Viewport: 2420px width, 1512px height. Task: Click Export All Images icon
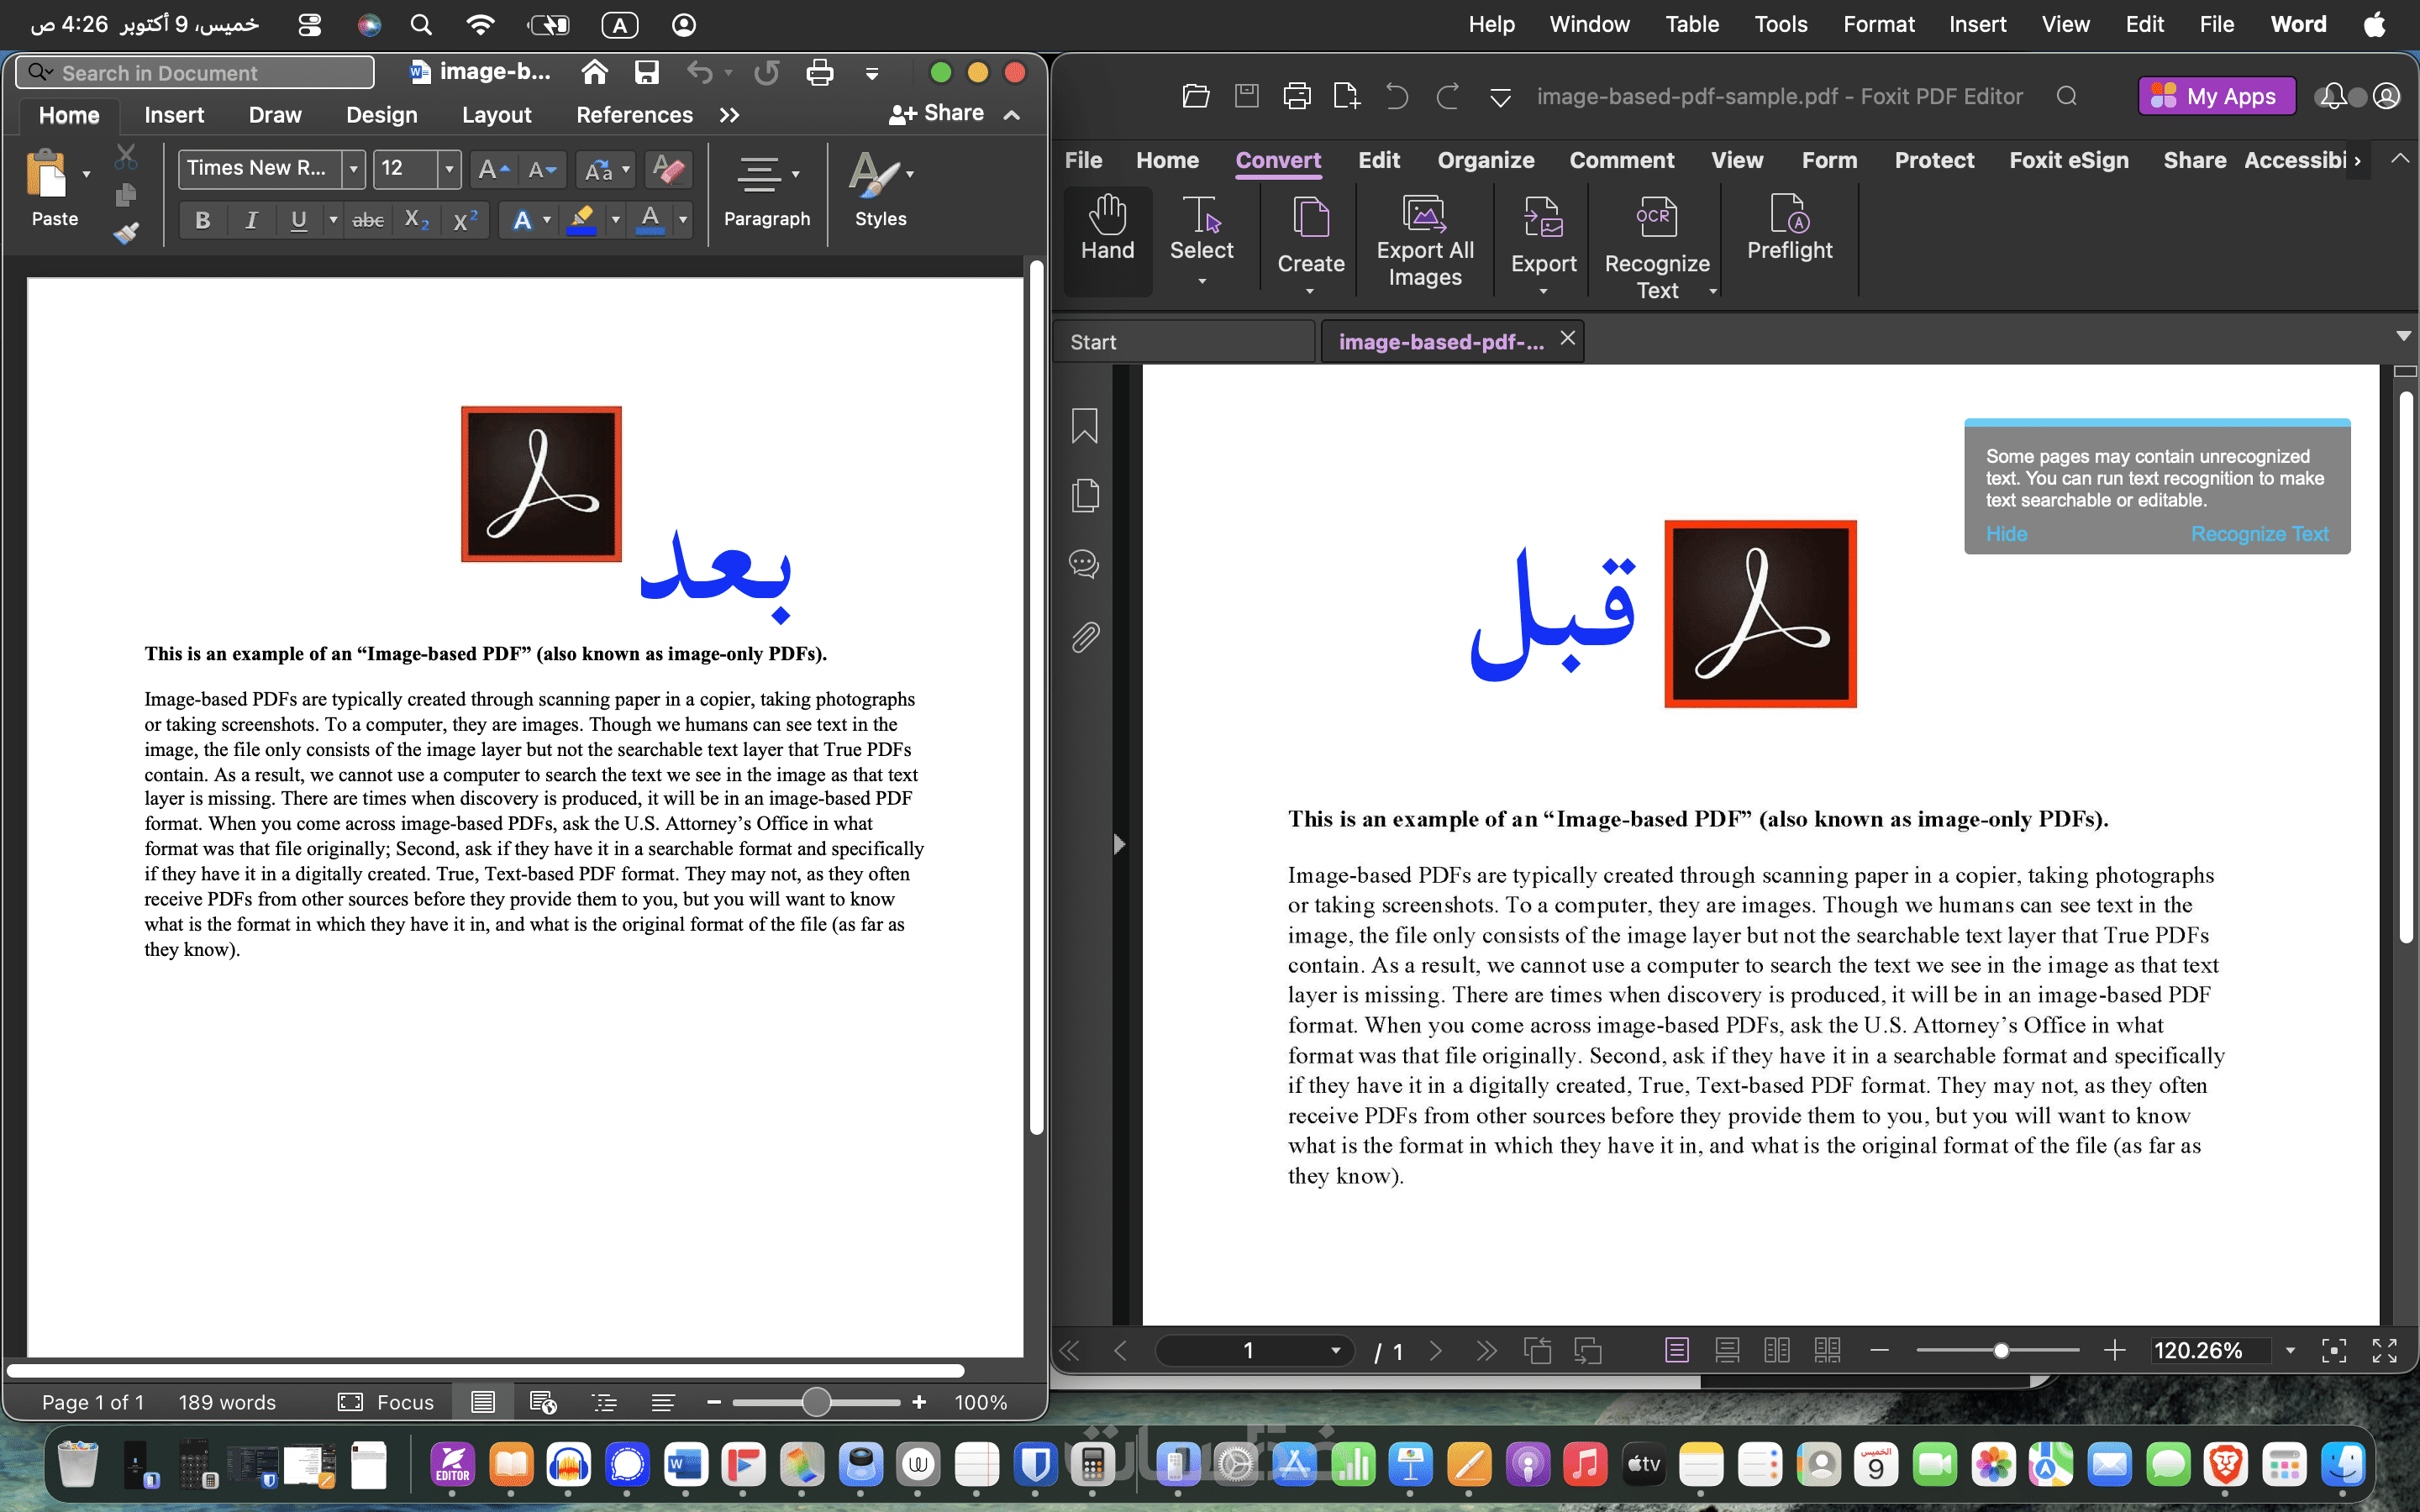pos(1424,215)
